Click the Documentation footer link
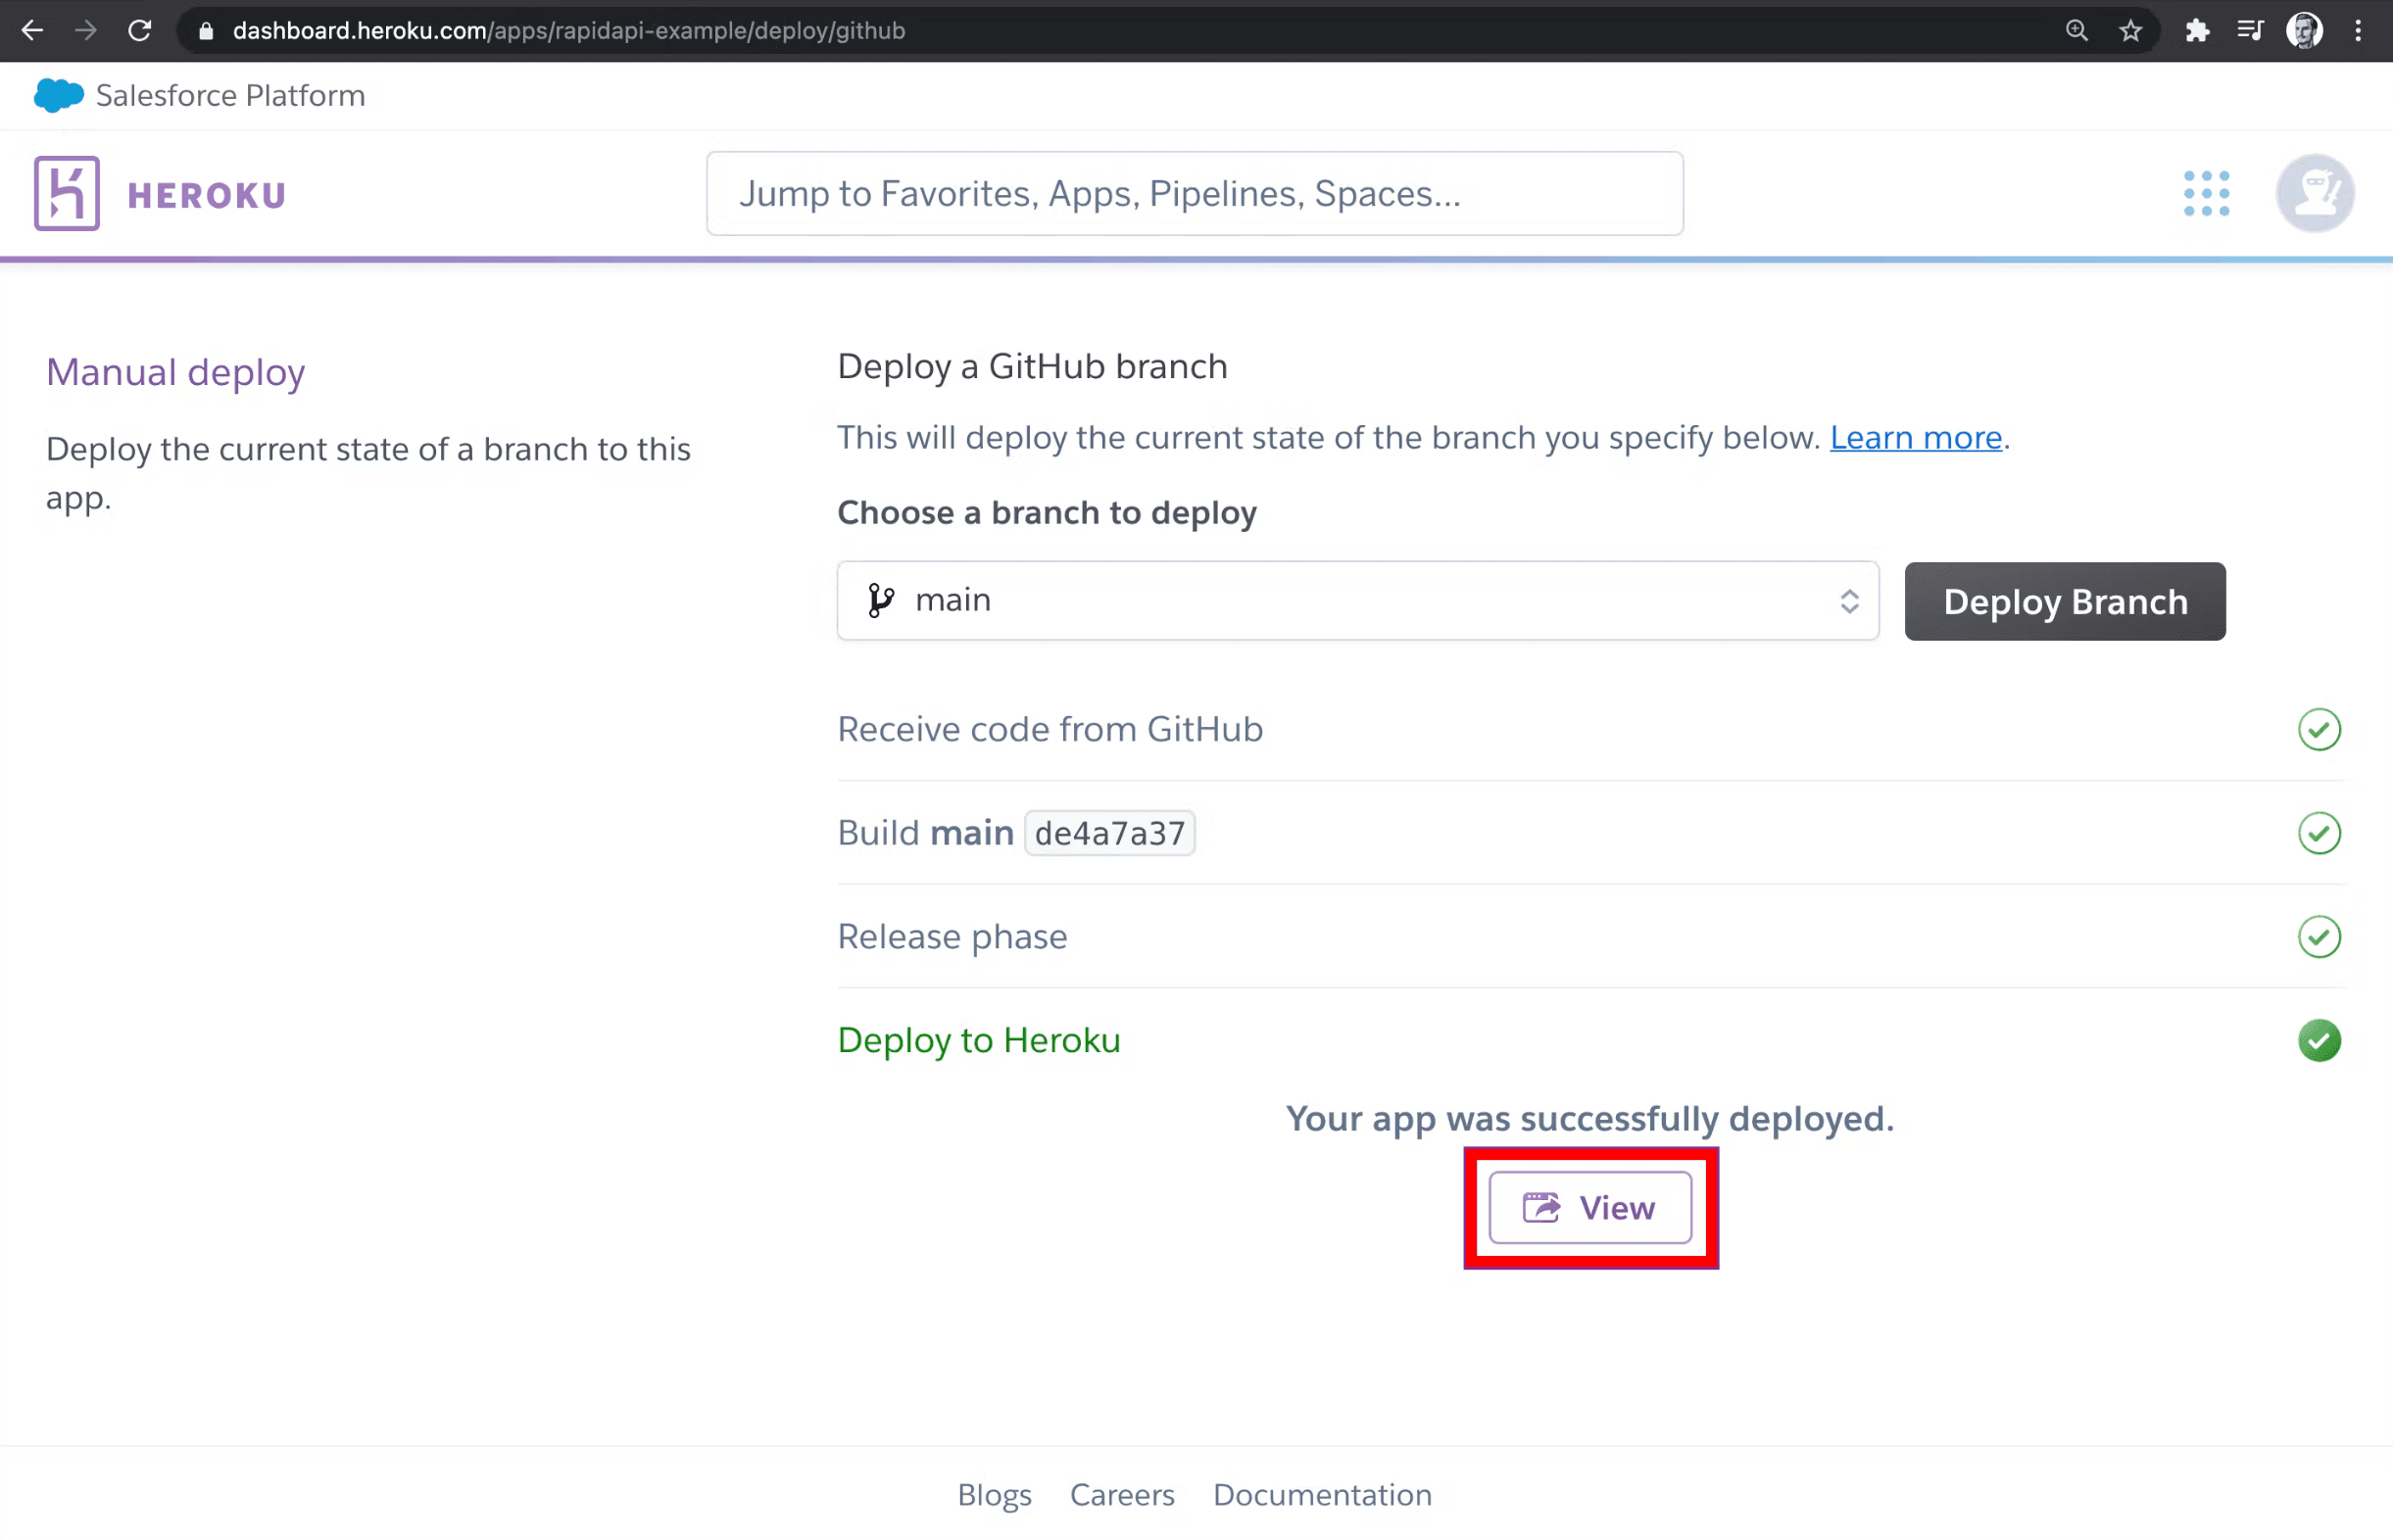 click(x=1321, y=1494)
